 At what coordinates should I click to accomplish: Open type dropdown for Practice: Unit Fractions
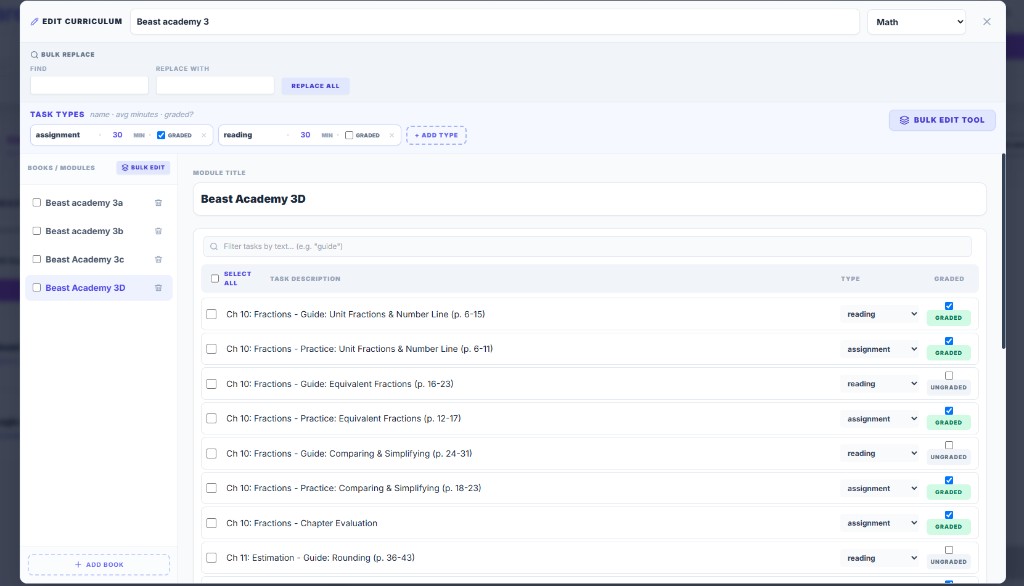[x=881, y=350]
